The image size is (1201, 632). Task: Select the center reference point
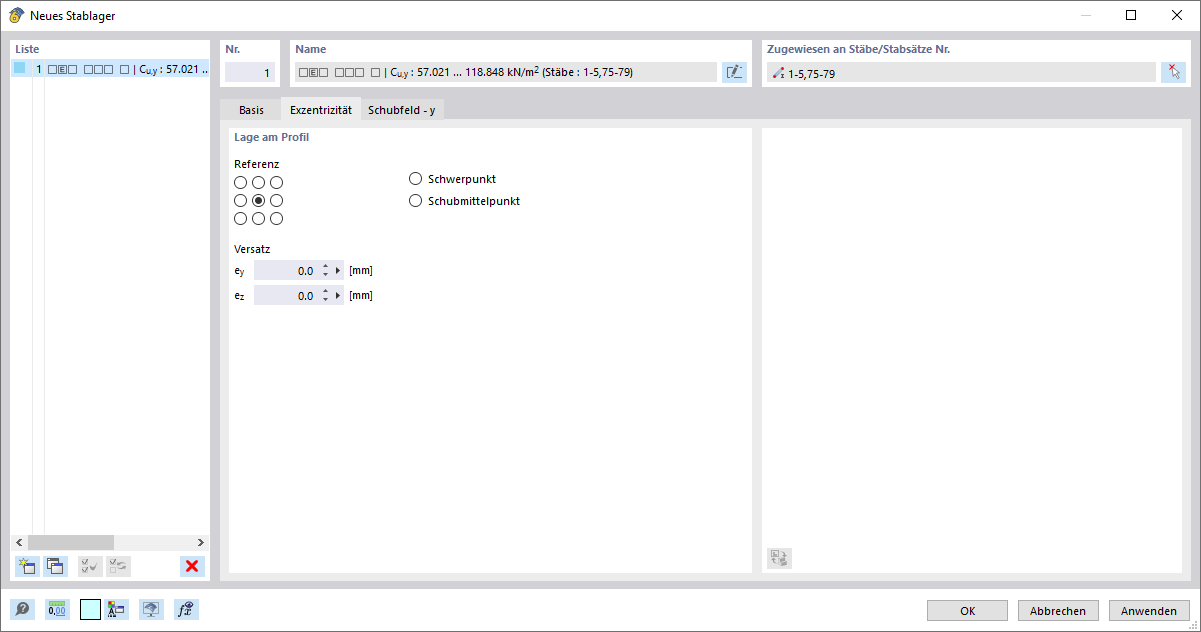point(258,200)
